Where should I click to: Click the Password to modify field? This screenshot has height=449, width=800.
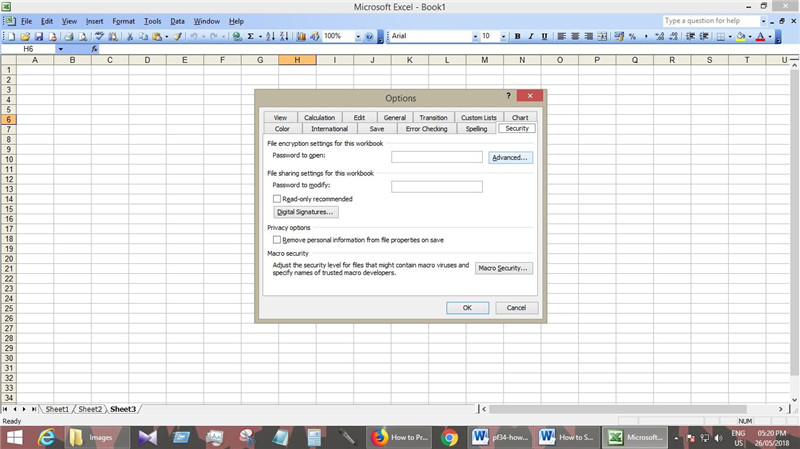tap(437, 187)
